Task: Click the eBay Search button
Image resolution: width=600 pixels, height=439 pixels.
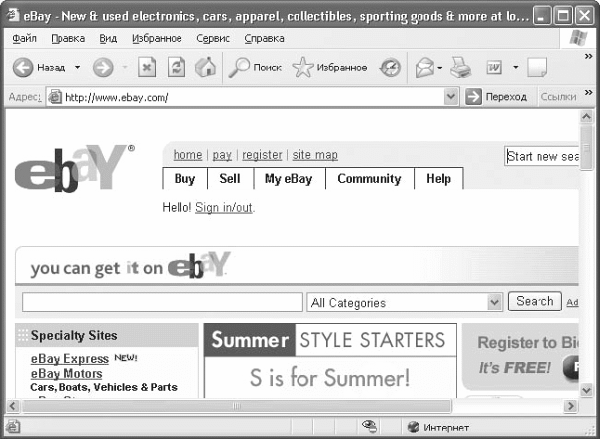Action: tap(535, 301)
